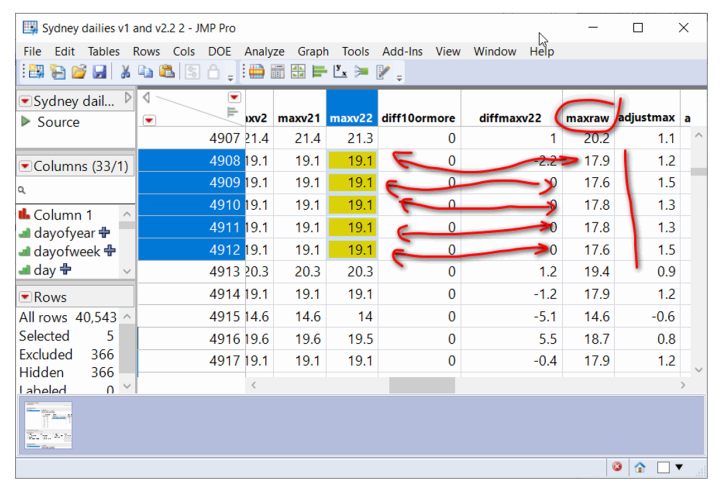This screenshot has height=491, width=720.
Task: Toggle the checkbox in the bottom status bar
Action: (663, 467)
